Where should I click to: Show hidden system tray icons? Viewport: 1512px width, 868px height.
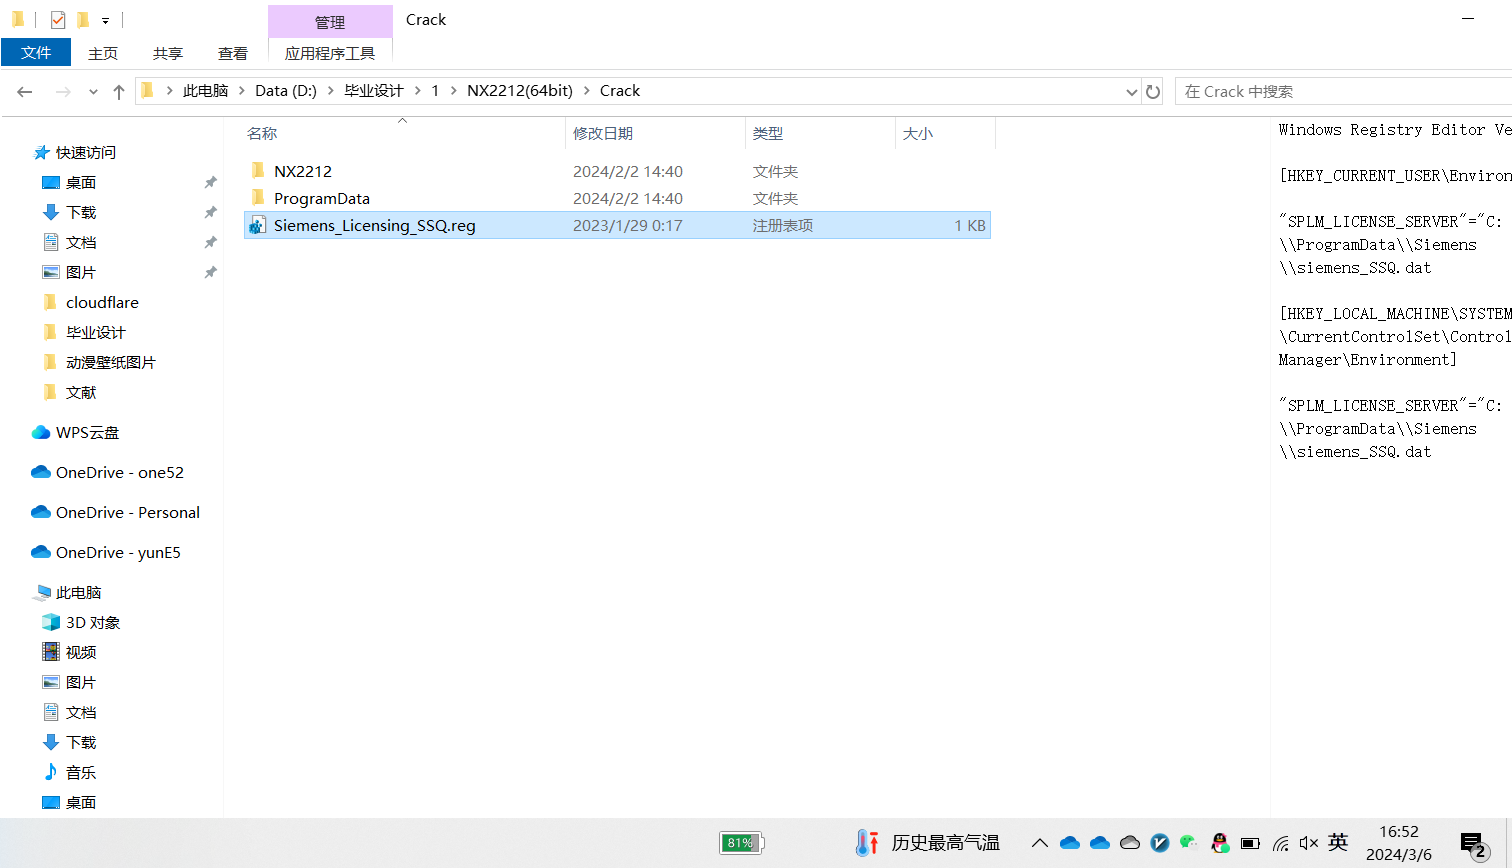(1040, 843)
